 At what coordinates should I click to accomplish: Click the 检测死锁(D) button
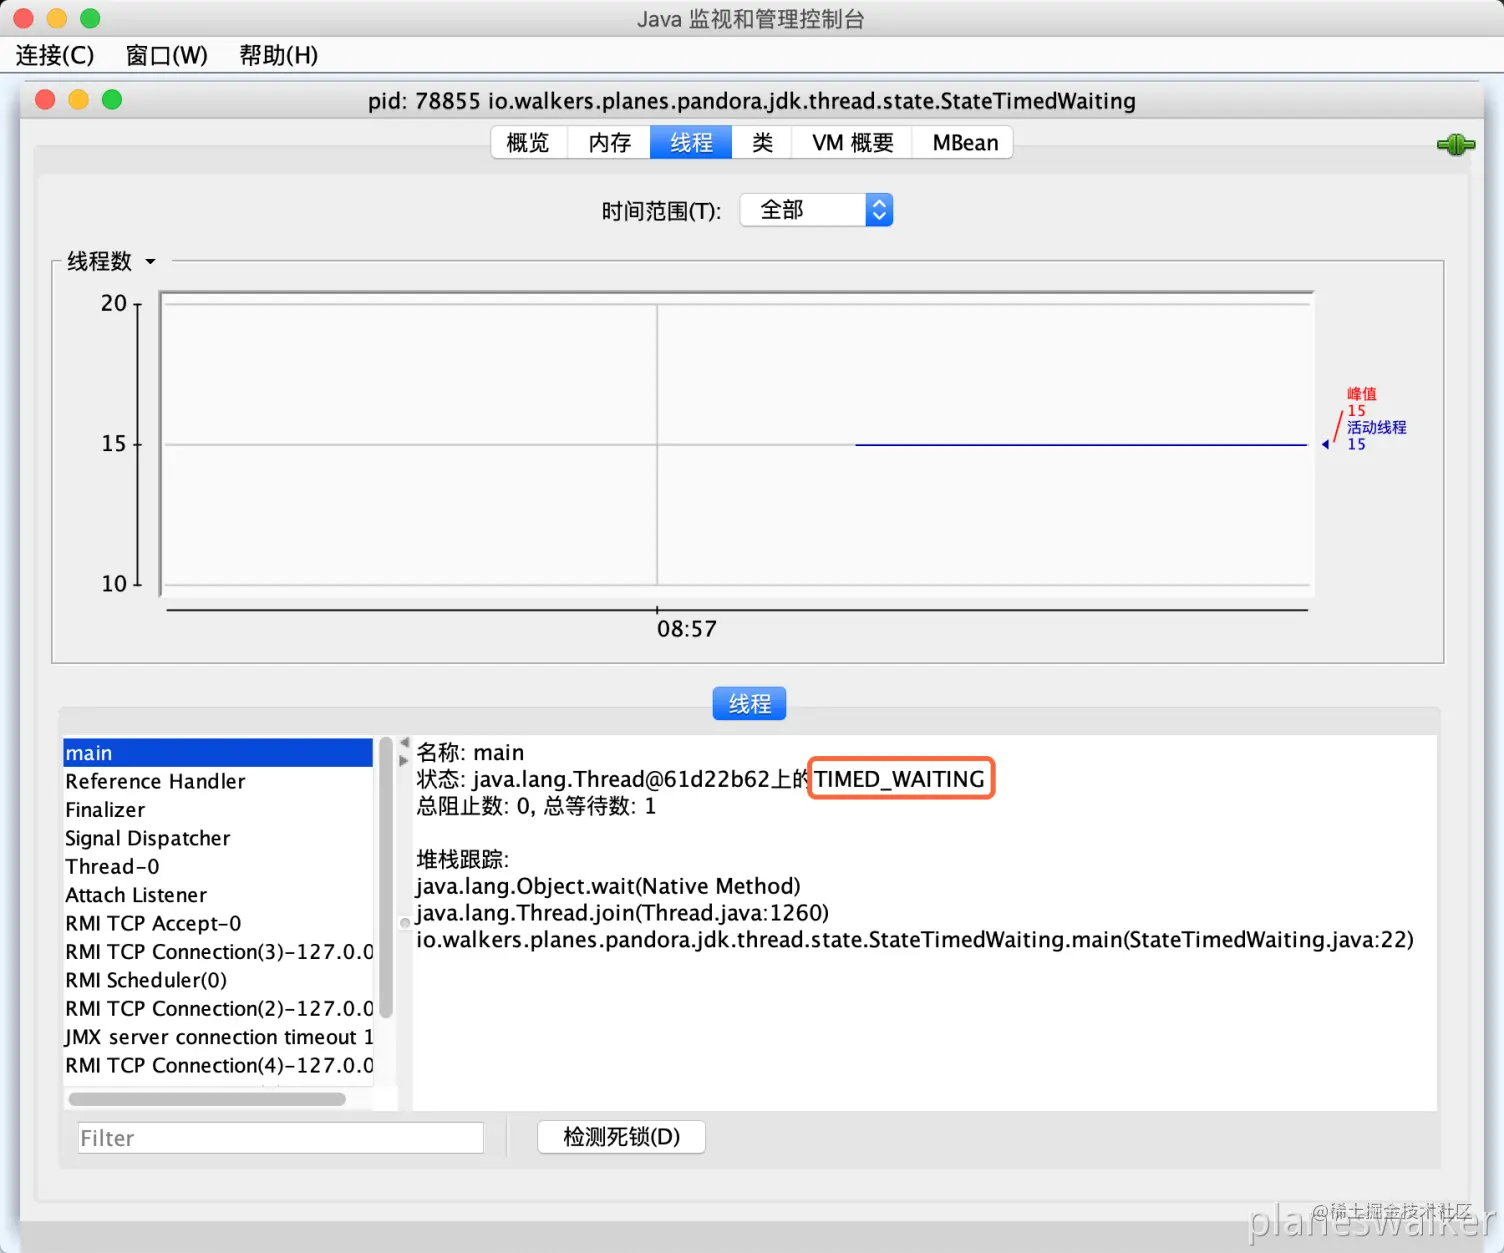pyautogui.click(x=621, y=1137)
